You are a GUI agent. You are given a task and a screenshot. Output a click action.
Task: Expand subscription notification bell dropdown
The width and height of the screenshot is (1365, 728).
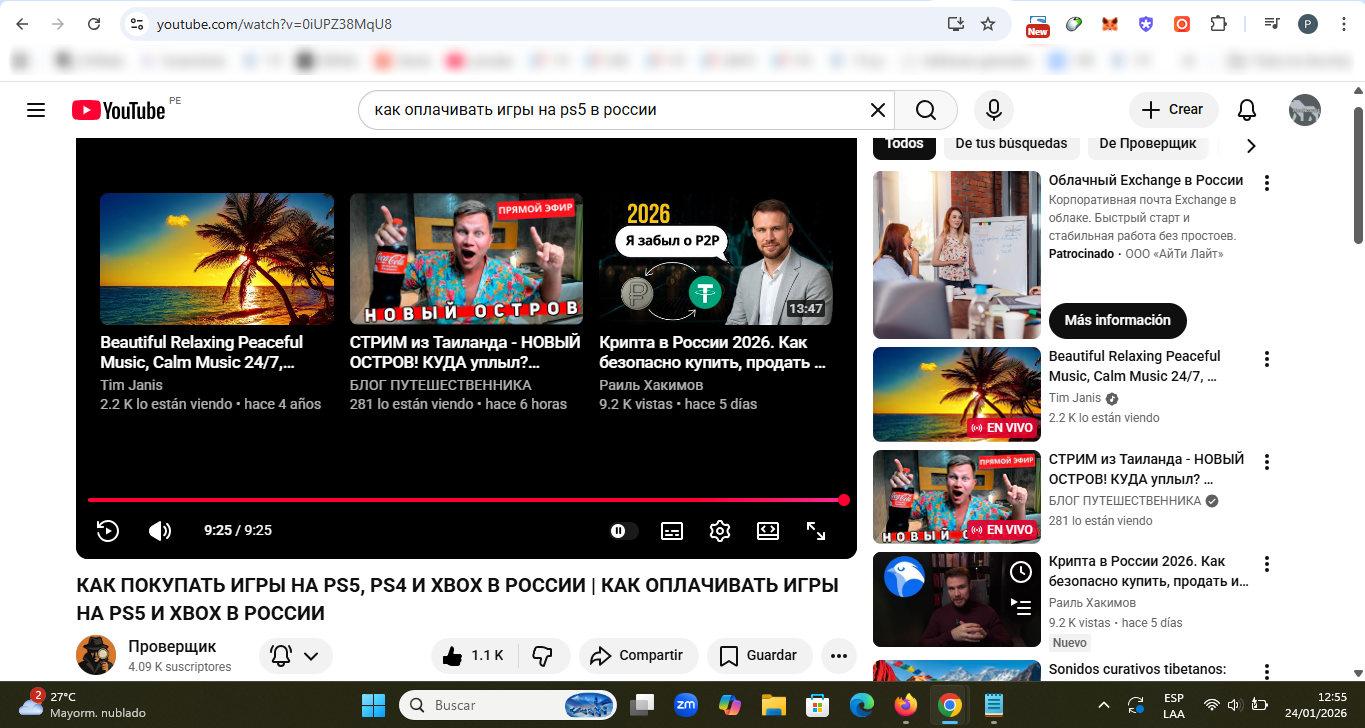click(x=296, y=656)
